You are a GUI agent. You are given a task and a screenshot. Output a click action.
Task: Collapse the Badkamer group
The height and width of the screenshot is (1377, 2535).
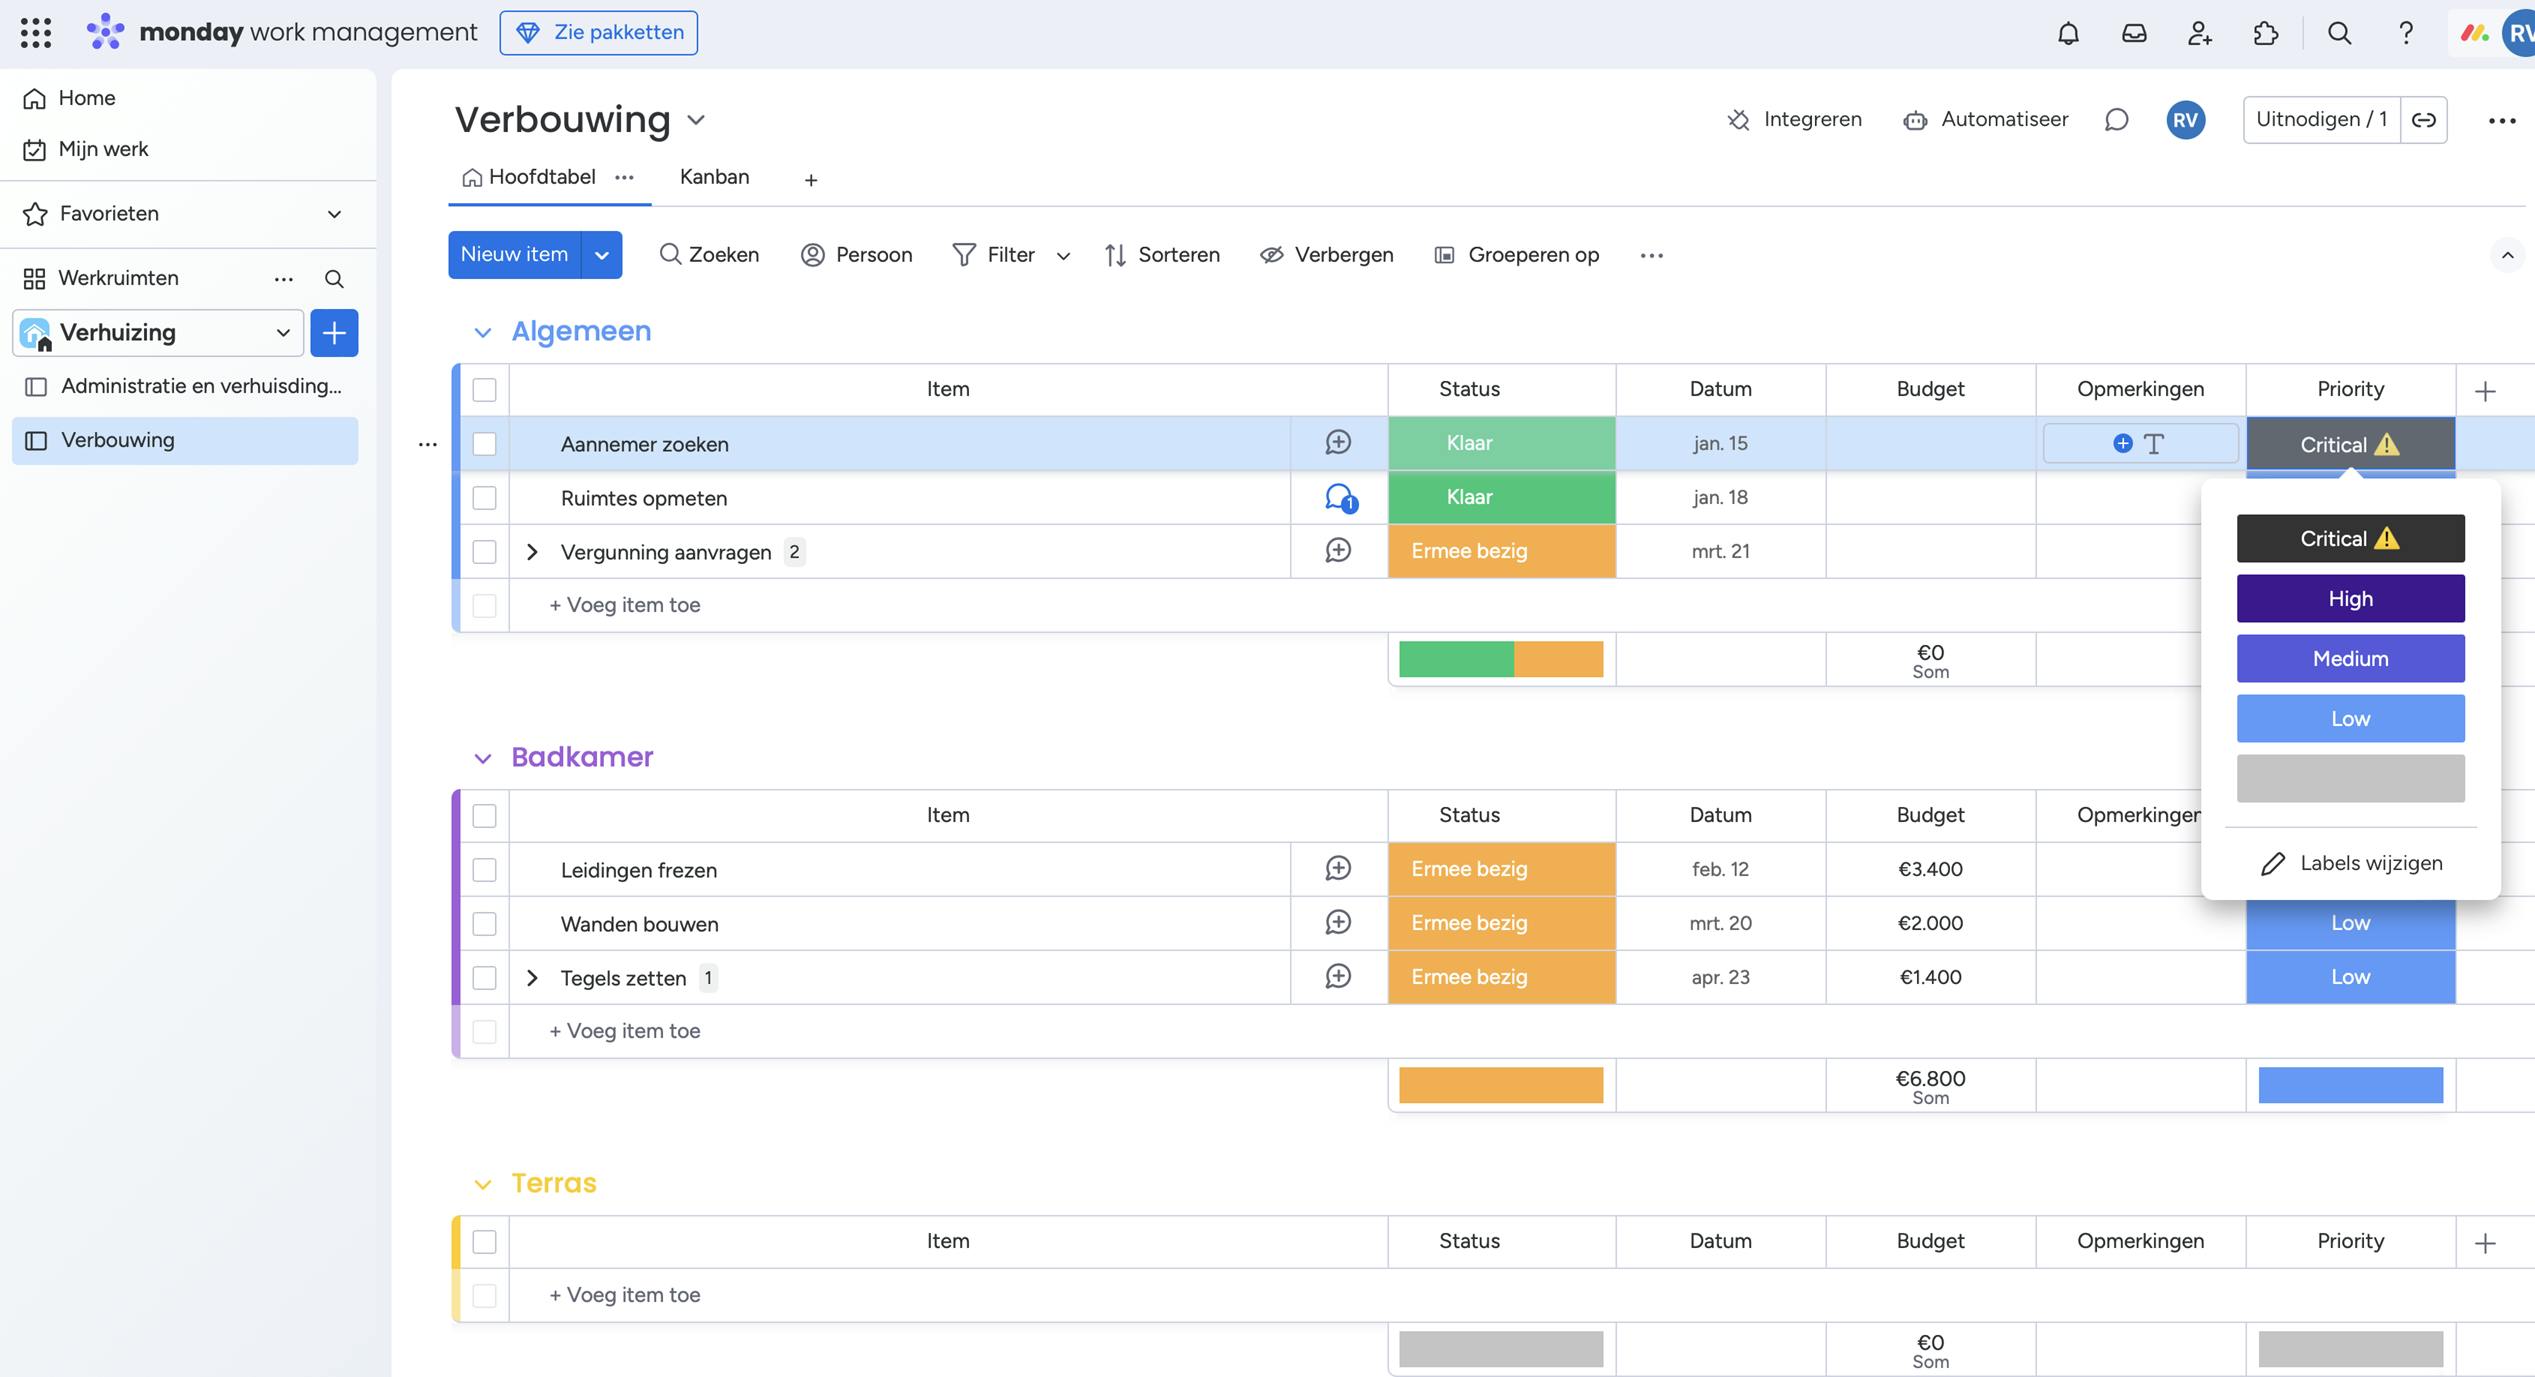coord(483,759)
